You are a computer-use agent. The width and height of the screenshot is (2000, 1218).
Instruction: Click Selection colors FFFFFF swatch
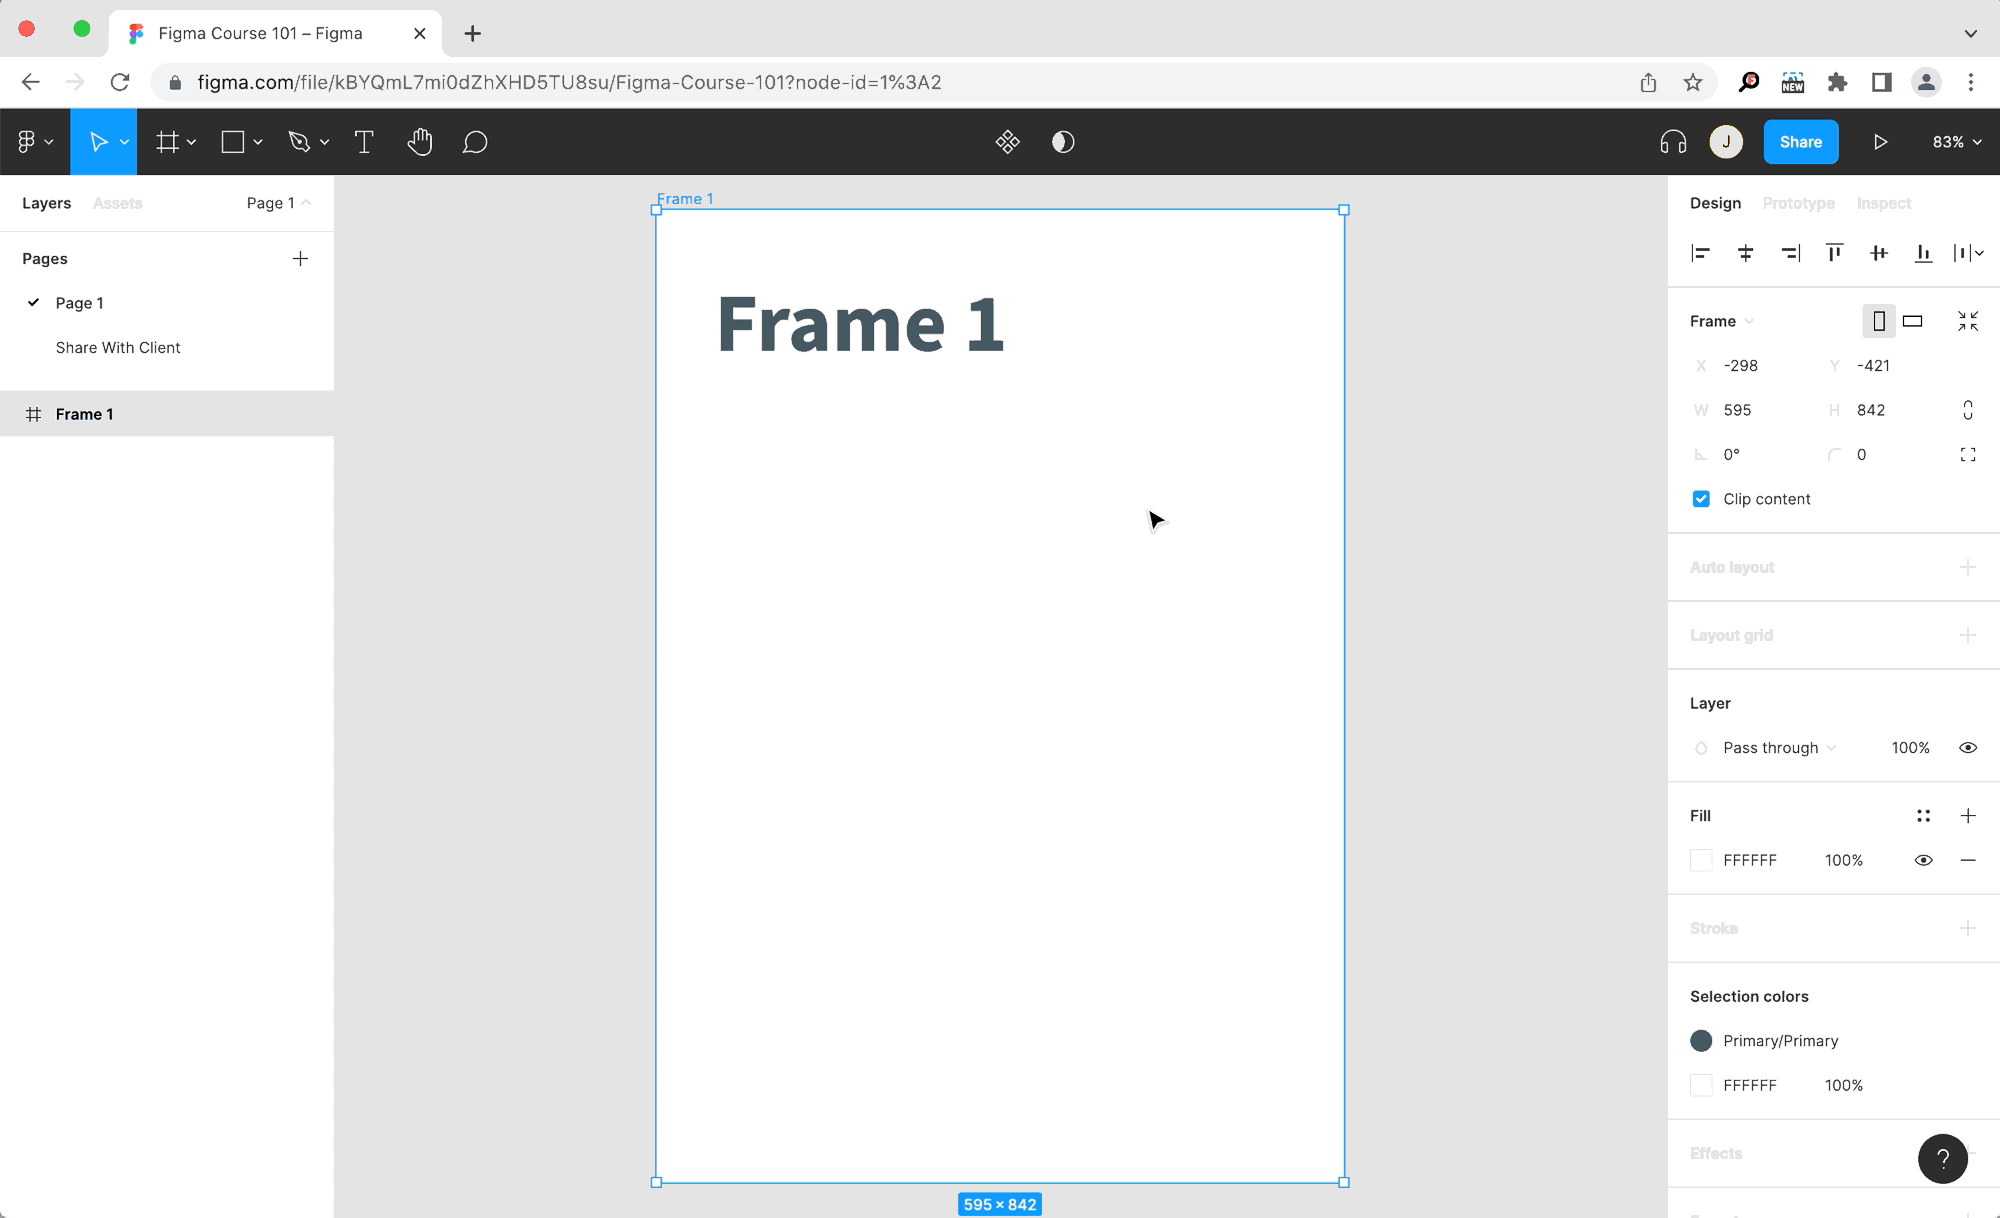point(1701,1085)
